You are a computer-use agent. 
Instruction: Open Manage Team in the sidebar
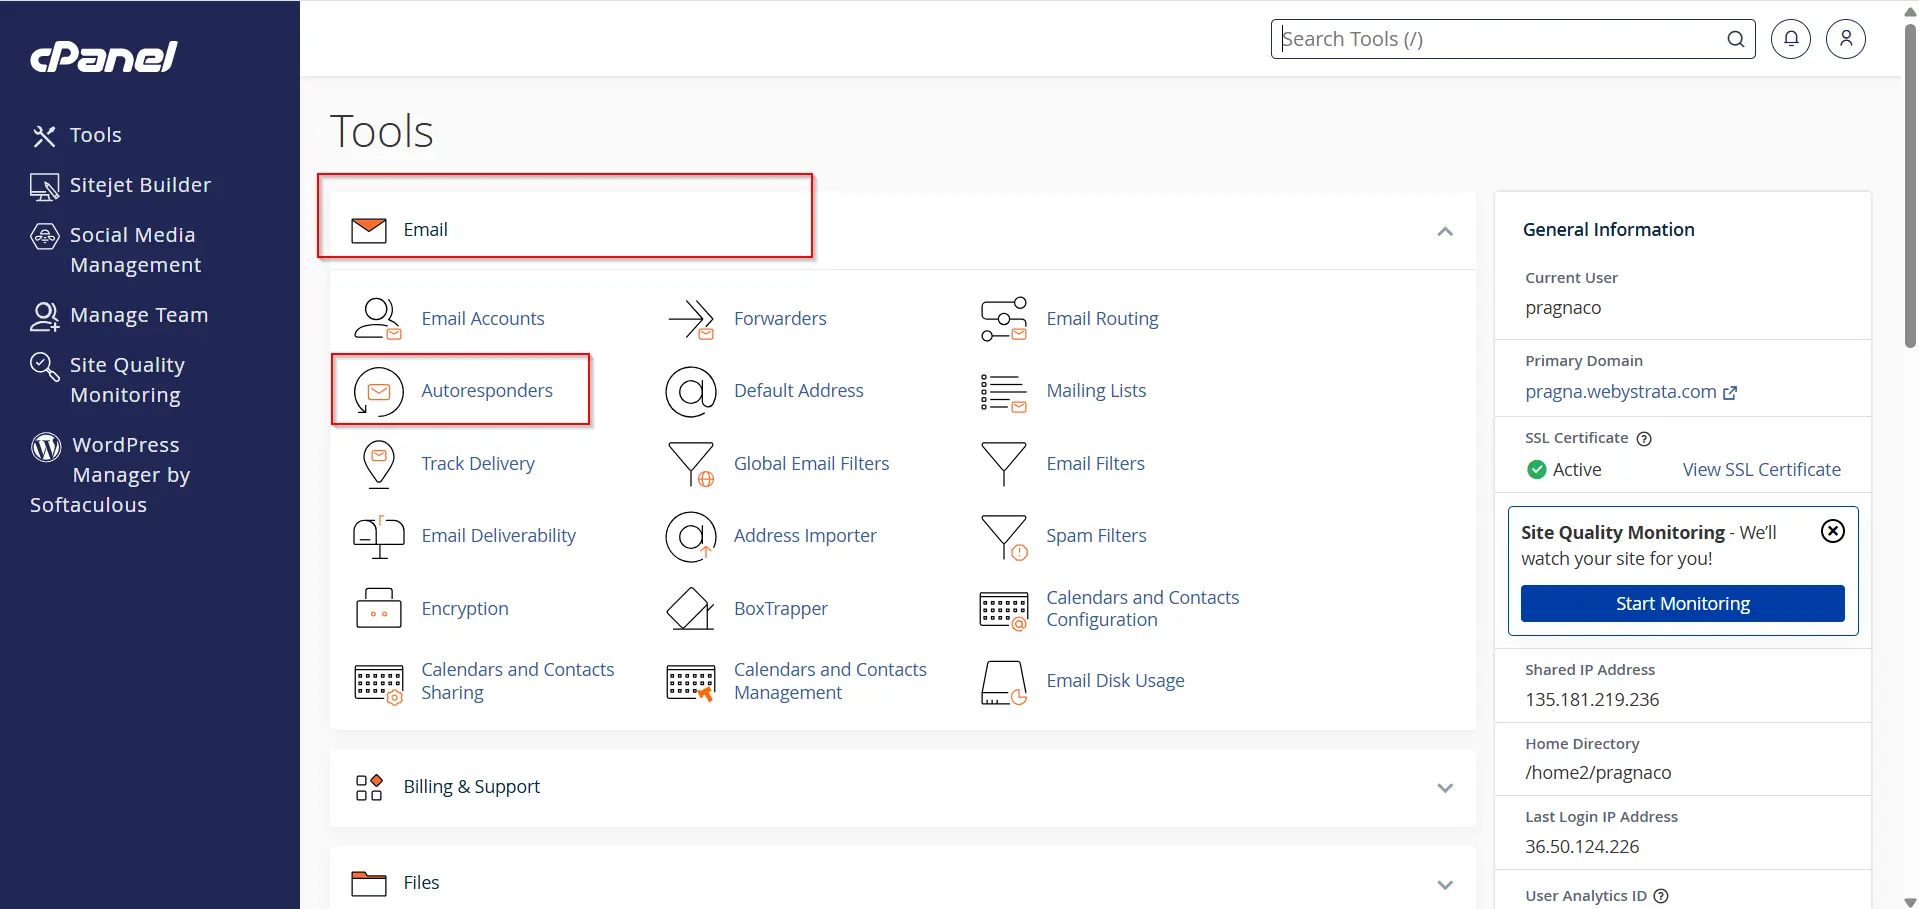tap(119, 315)
